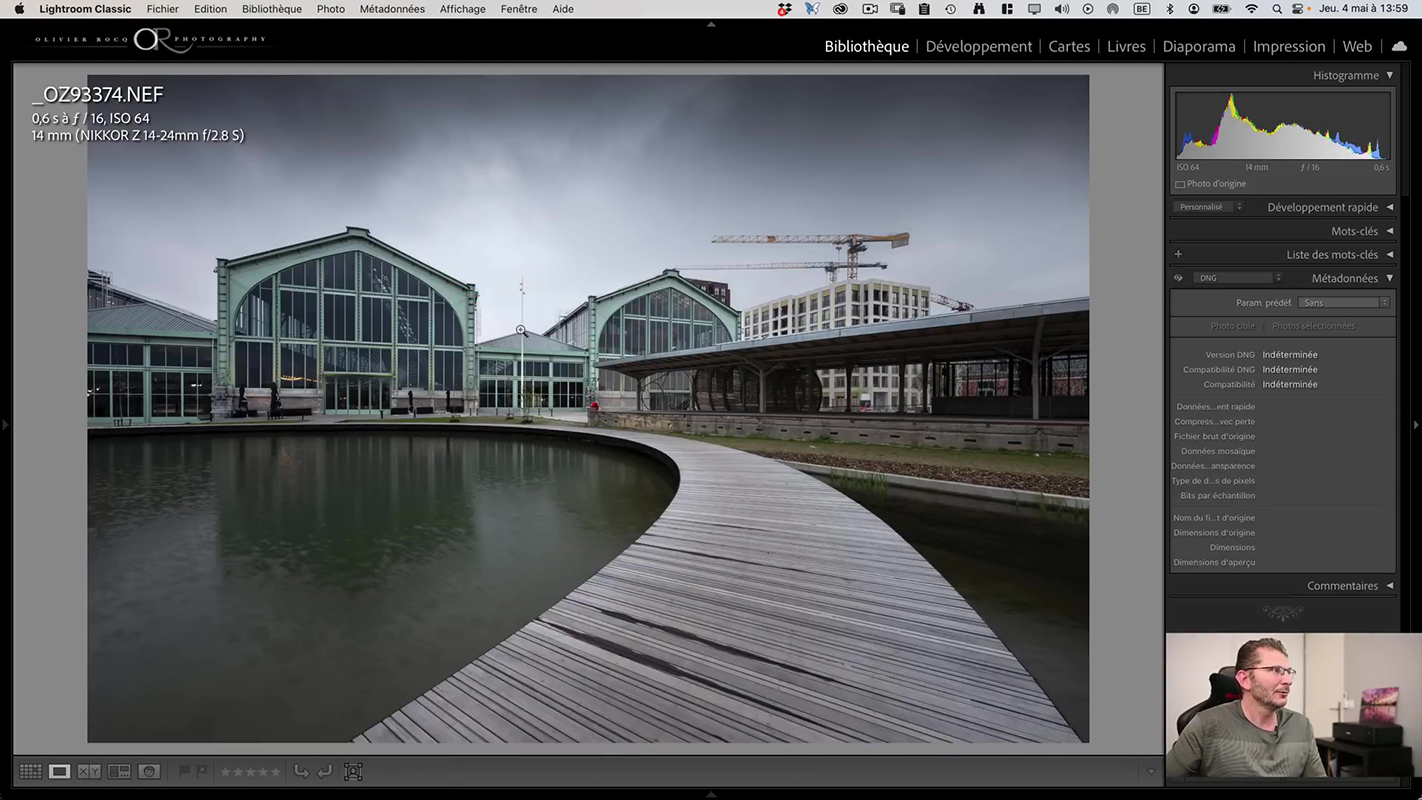
Task: Click the rotate counterclockwise arrow icon
Action: pos(301,771)
